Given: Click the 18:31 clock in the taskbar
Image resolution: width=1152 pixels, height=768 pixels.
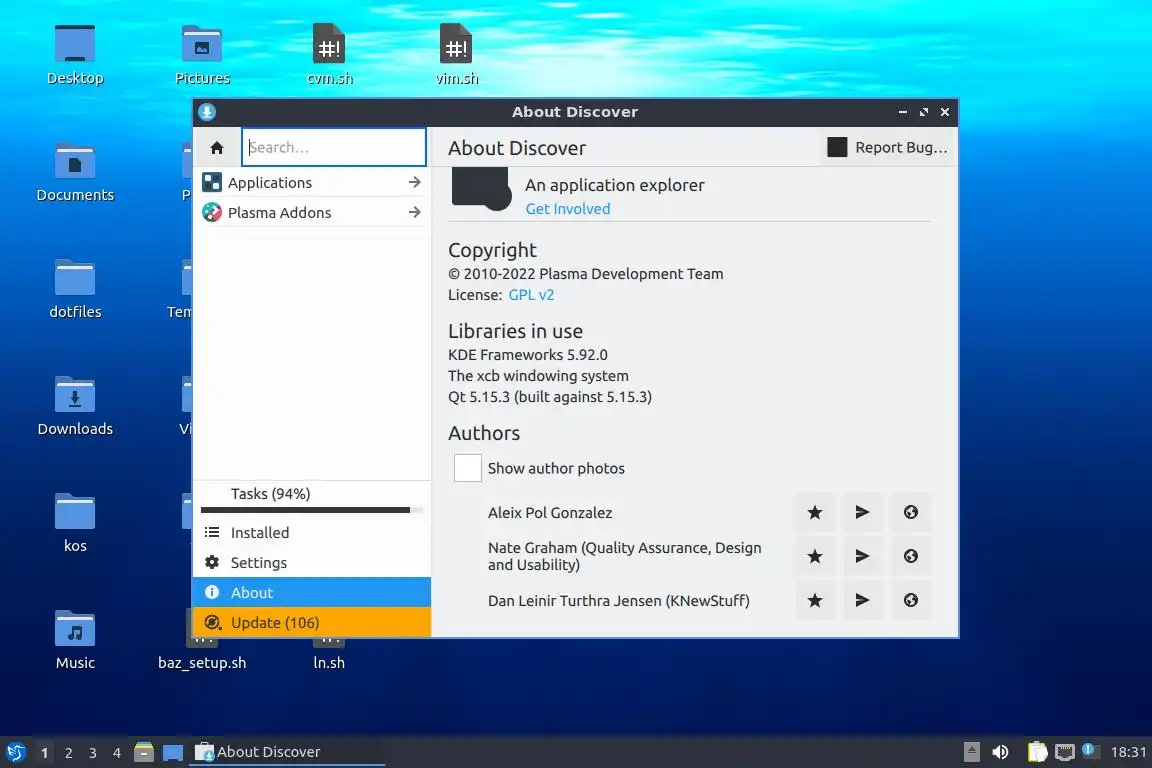Looking at the screenshot, I should point(1128,752).
